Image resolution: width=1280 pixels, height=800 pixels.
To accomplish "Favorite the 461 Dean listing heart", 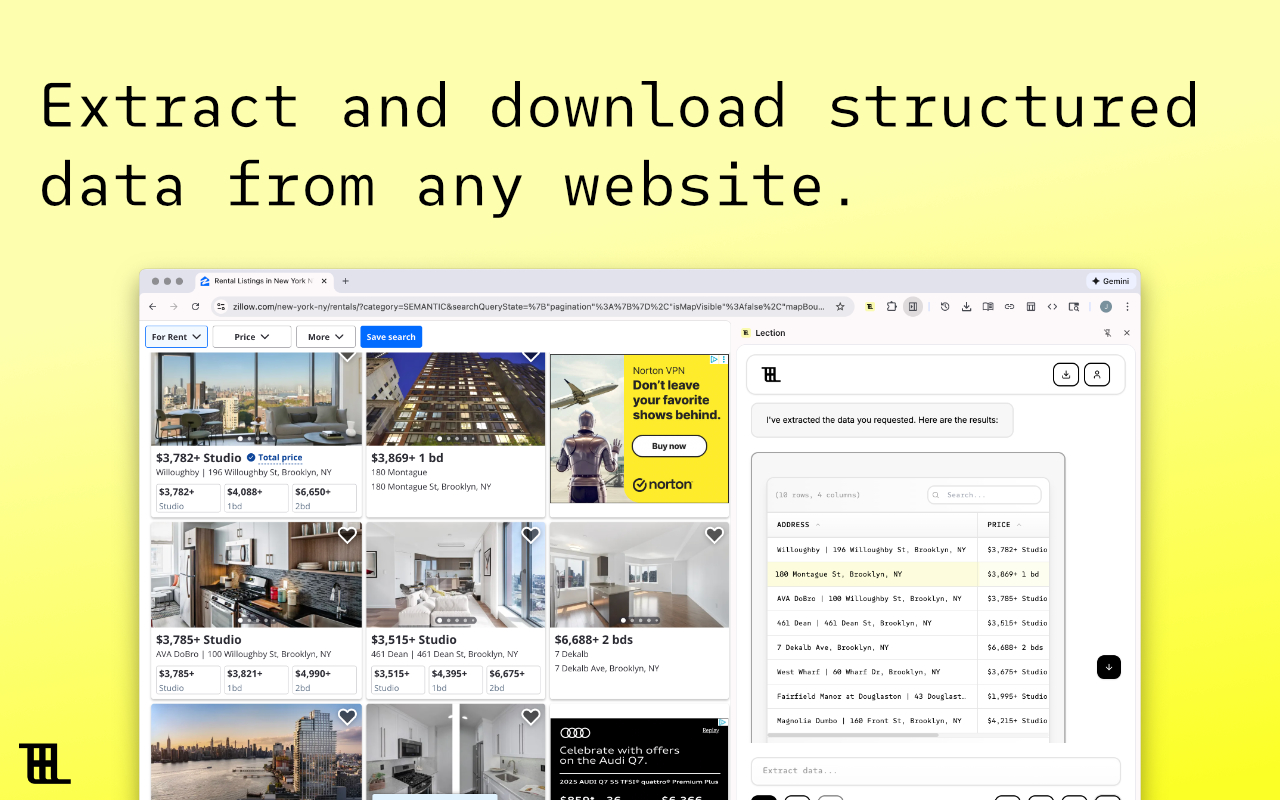I will [531, 535].
